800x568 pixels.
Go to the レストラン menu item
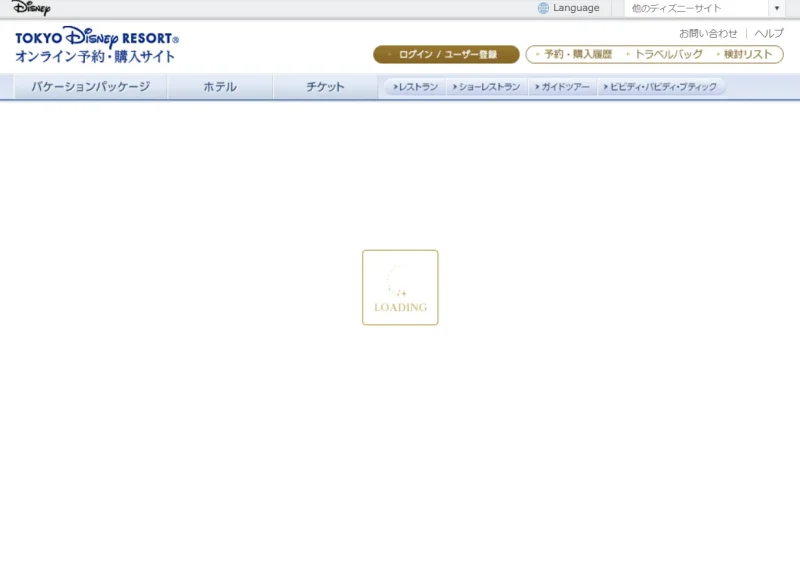[415, 87]
